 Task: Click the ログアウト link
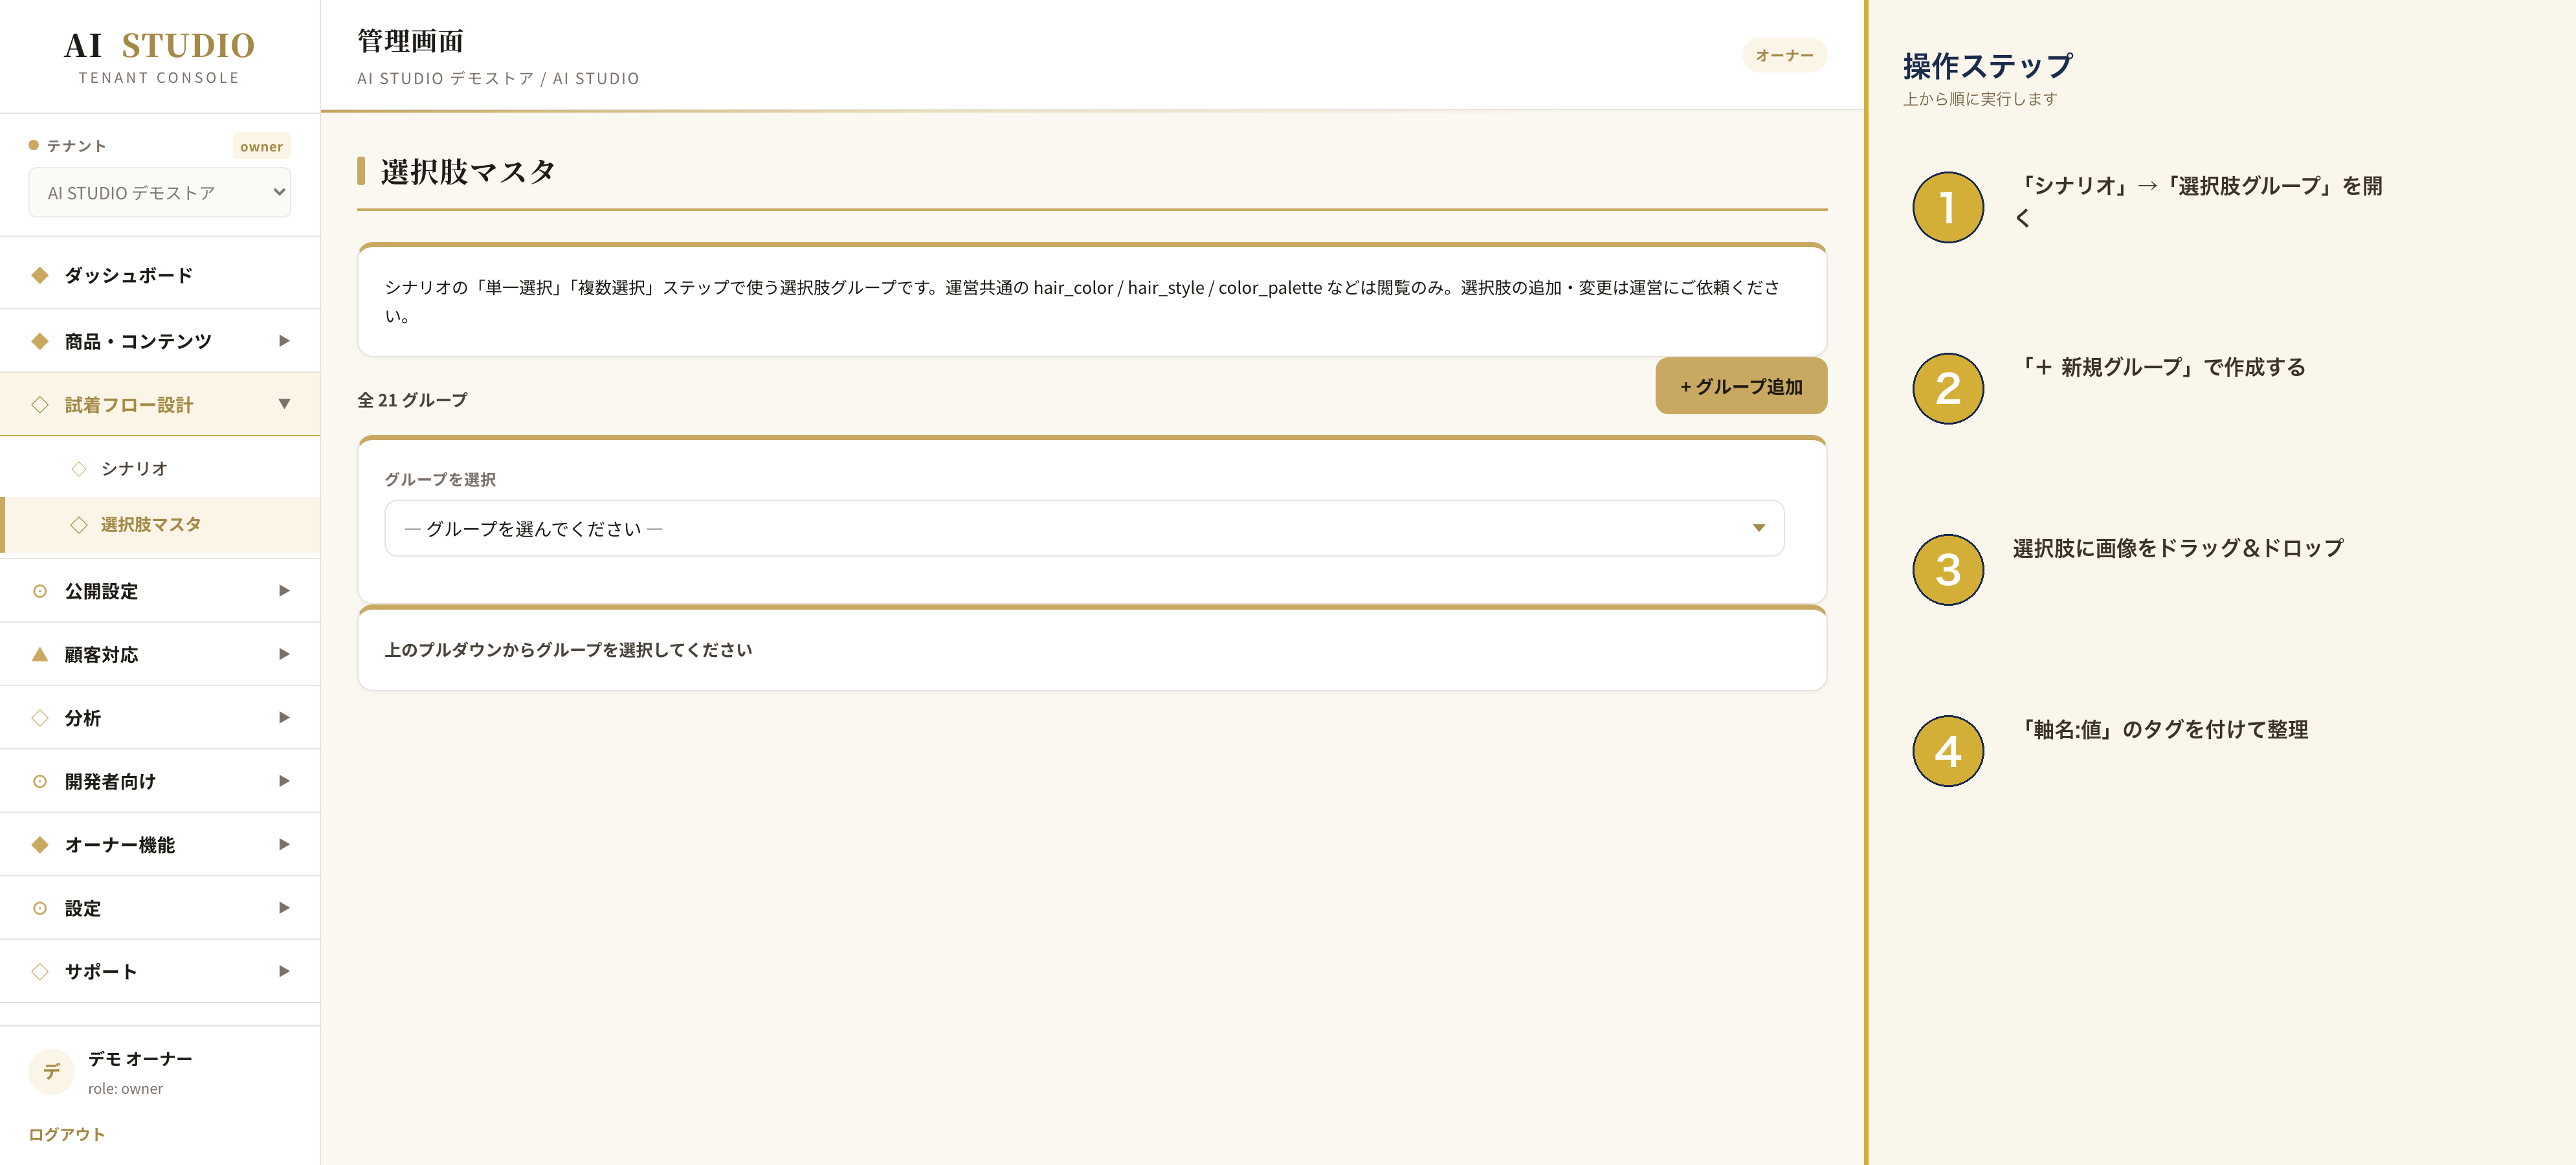pos(66,1134)
